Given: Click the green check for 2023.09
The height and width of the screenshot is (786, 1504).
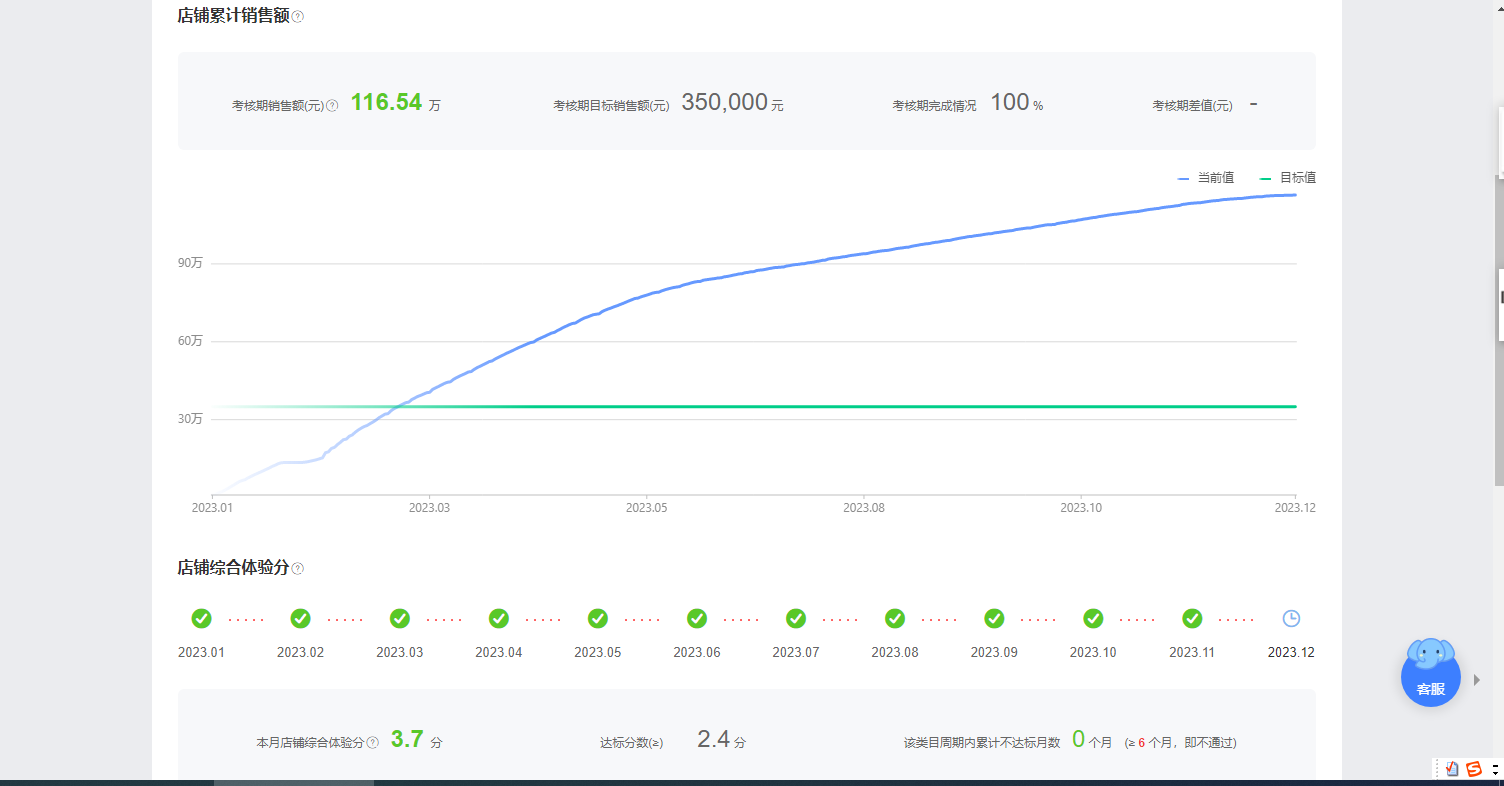Looking at the screenshot, I should (x=994, y=619).
